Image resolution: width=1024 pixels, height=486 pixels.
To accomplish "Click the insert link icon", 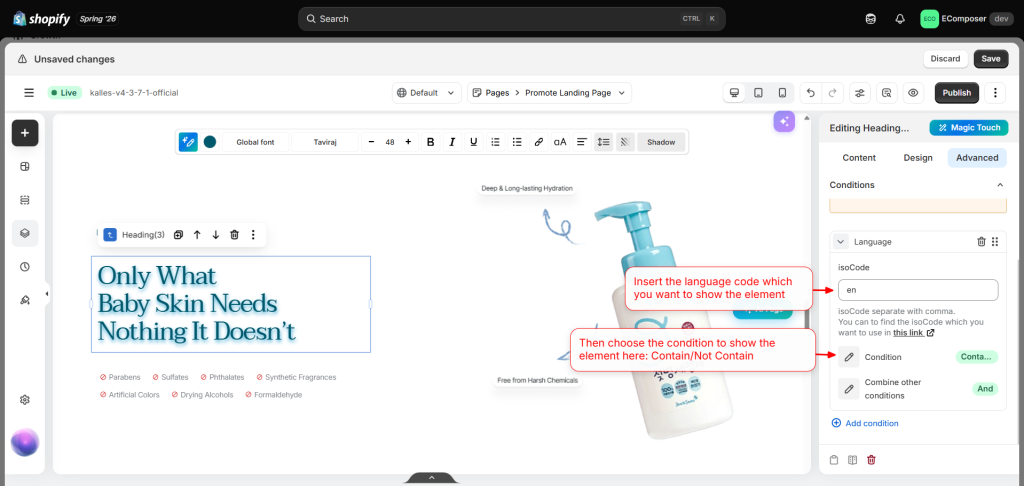I will [538, 142].
